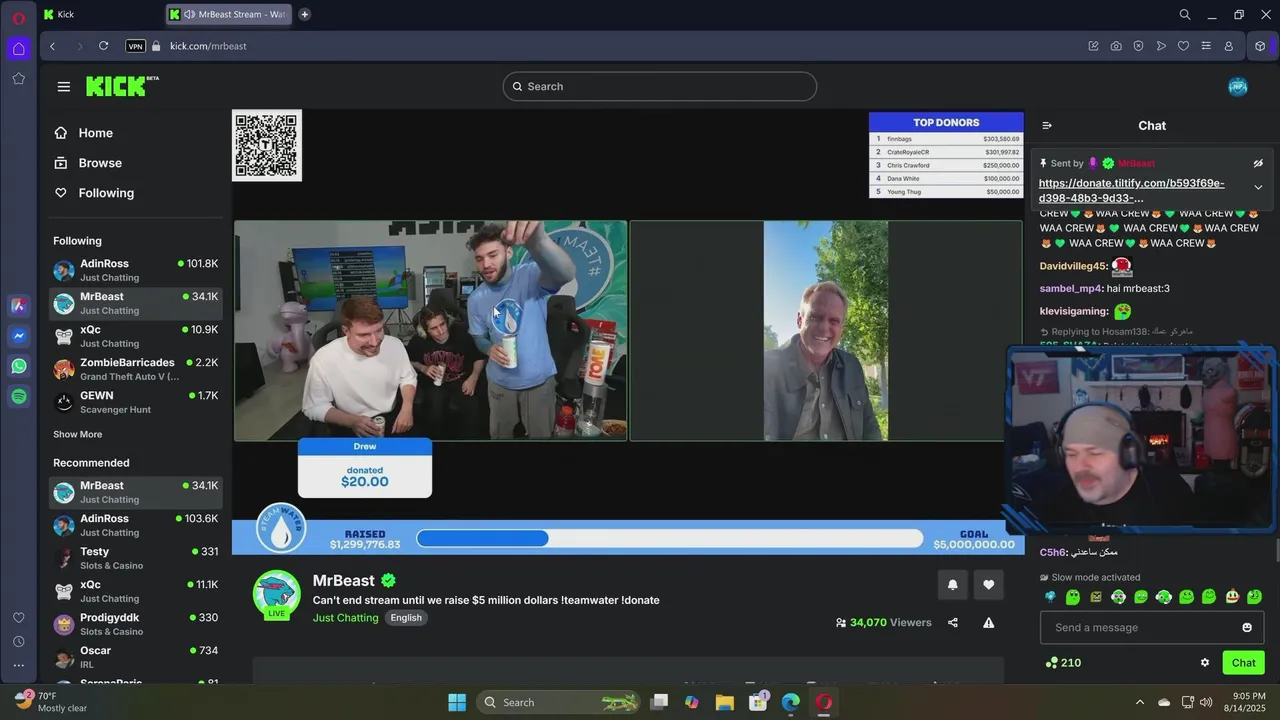The width and height of the screenshot is (1280, 720).
Task: Open the user profile avatar menu
Action: (x=1238, y=87)
